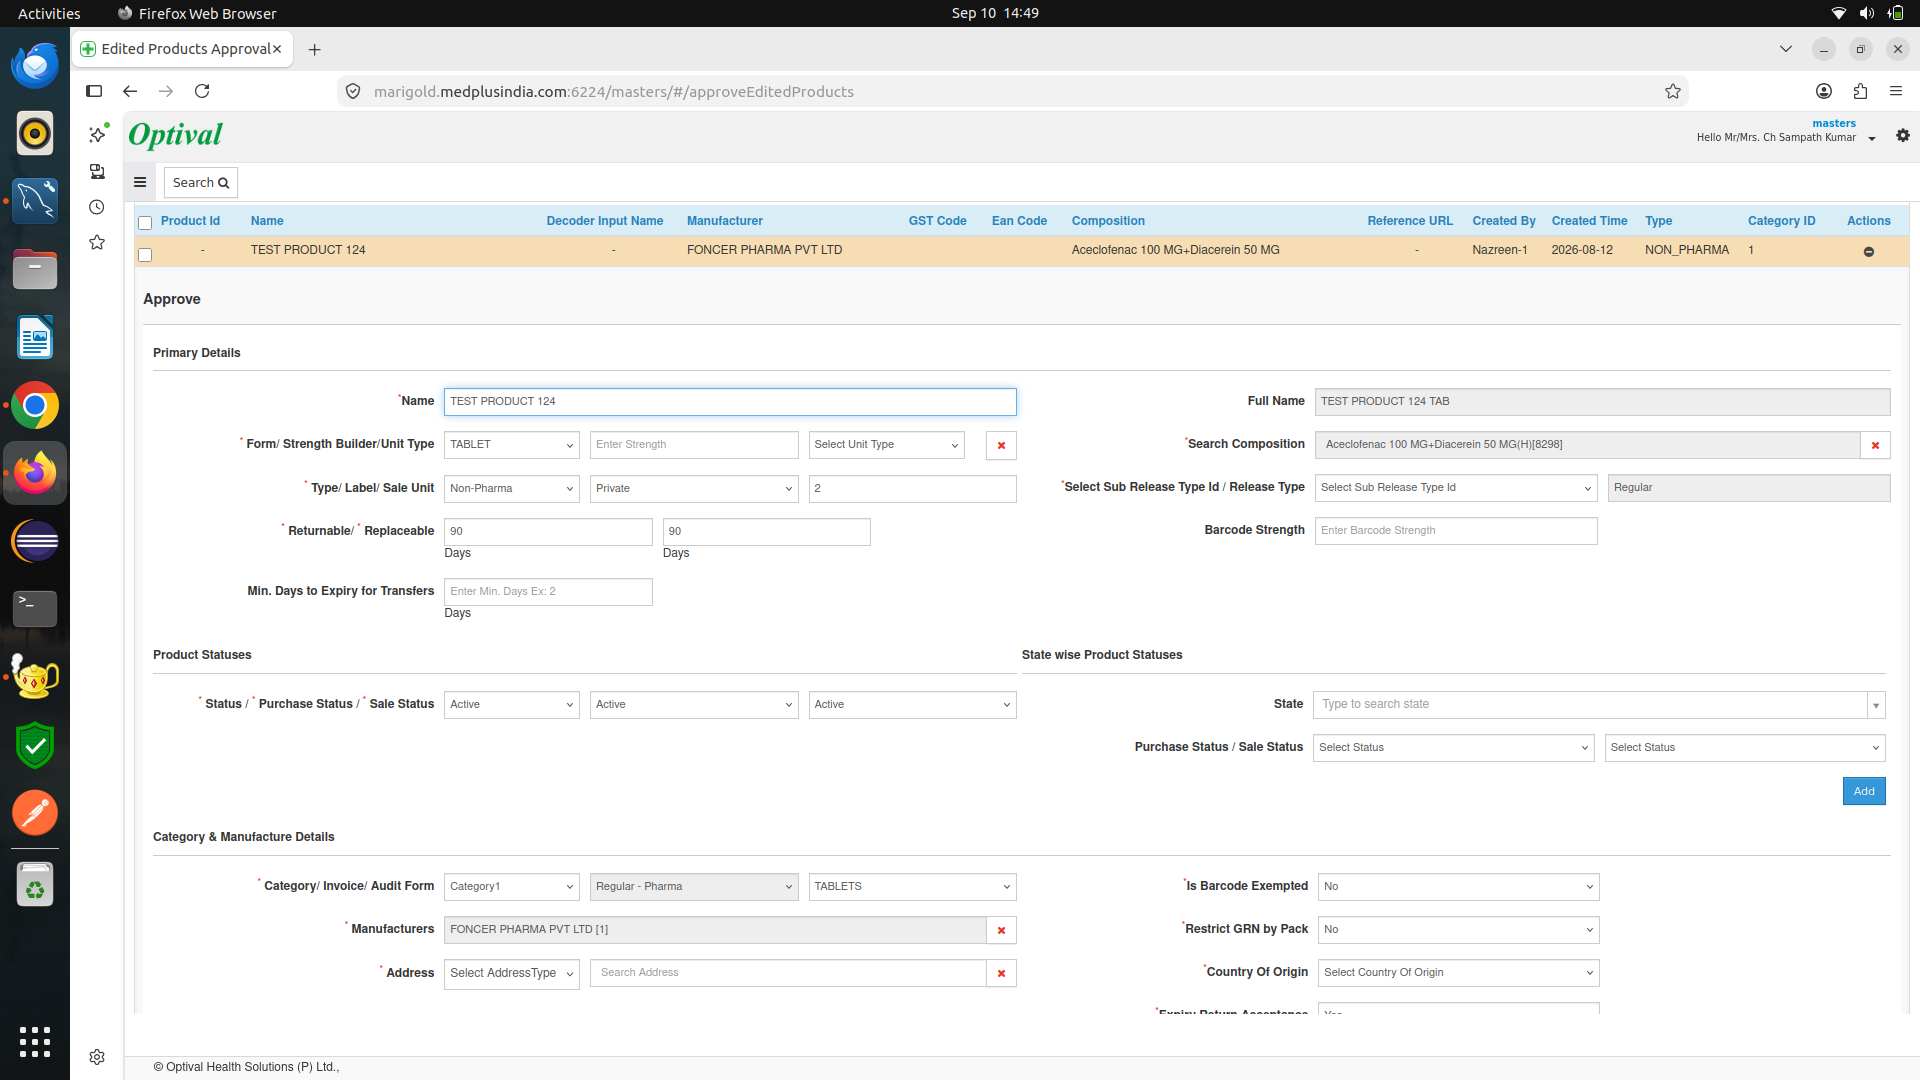Screen dimensions: 1920x1080
Task: Click the Search button
Action: point(201,183)
